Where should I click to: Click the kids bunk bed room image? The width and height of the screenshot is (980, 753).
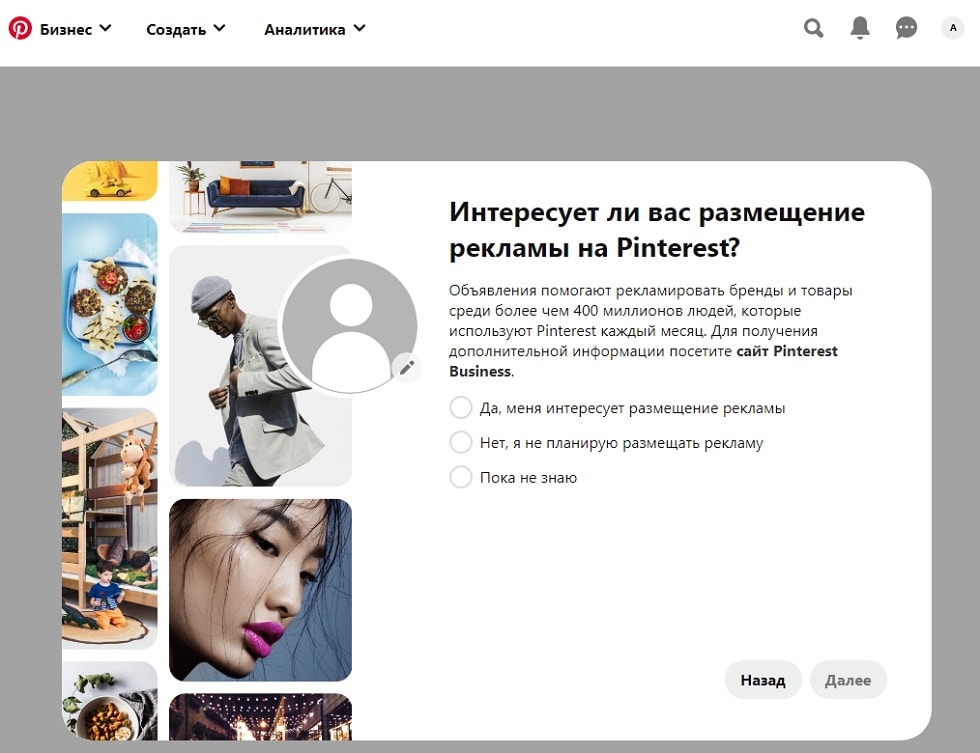tap(109, 529)
